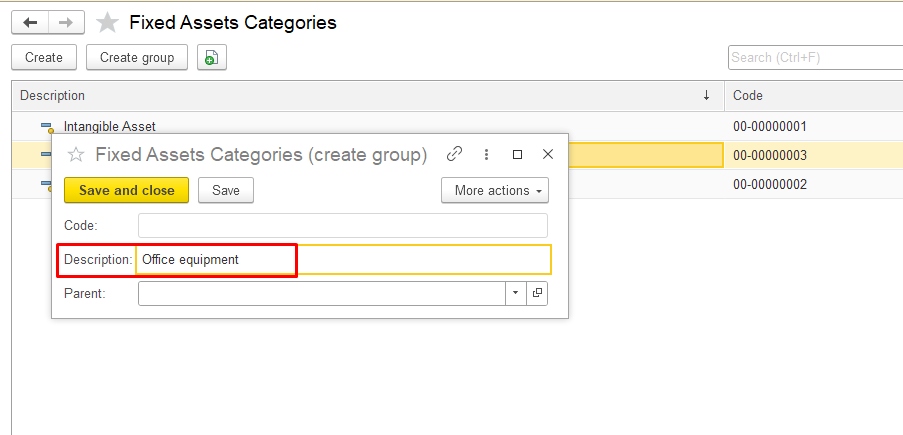Open the More actions dropdown

(x=494, y=190)
